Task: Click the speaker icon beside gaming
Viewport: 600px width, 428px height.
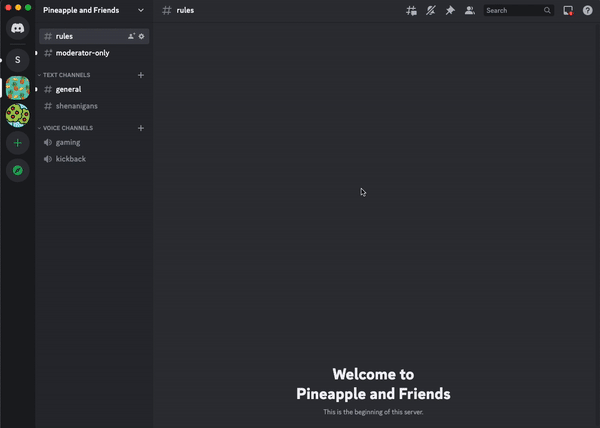Action: pyautogui.click(x=48, y=142)
